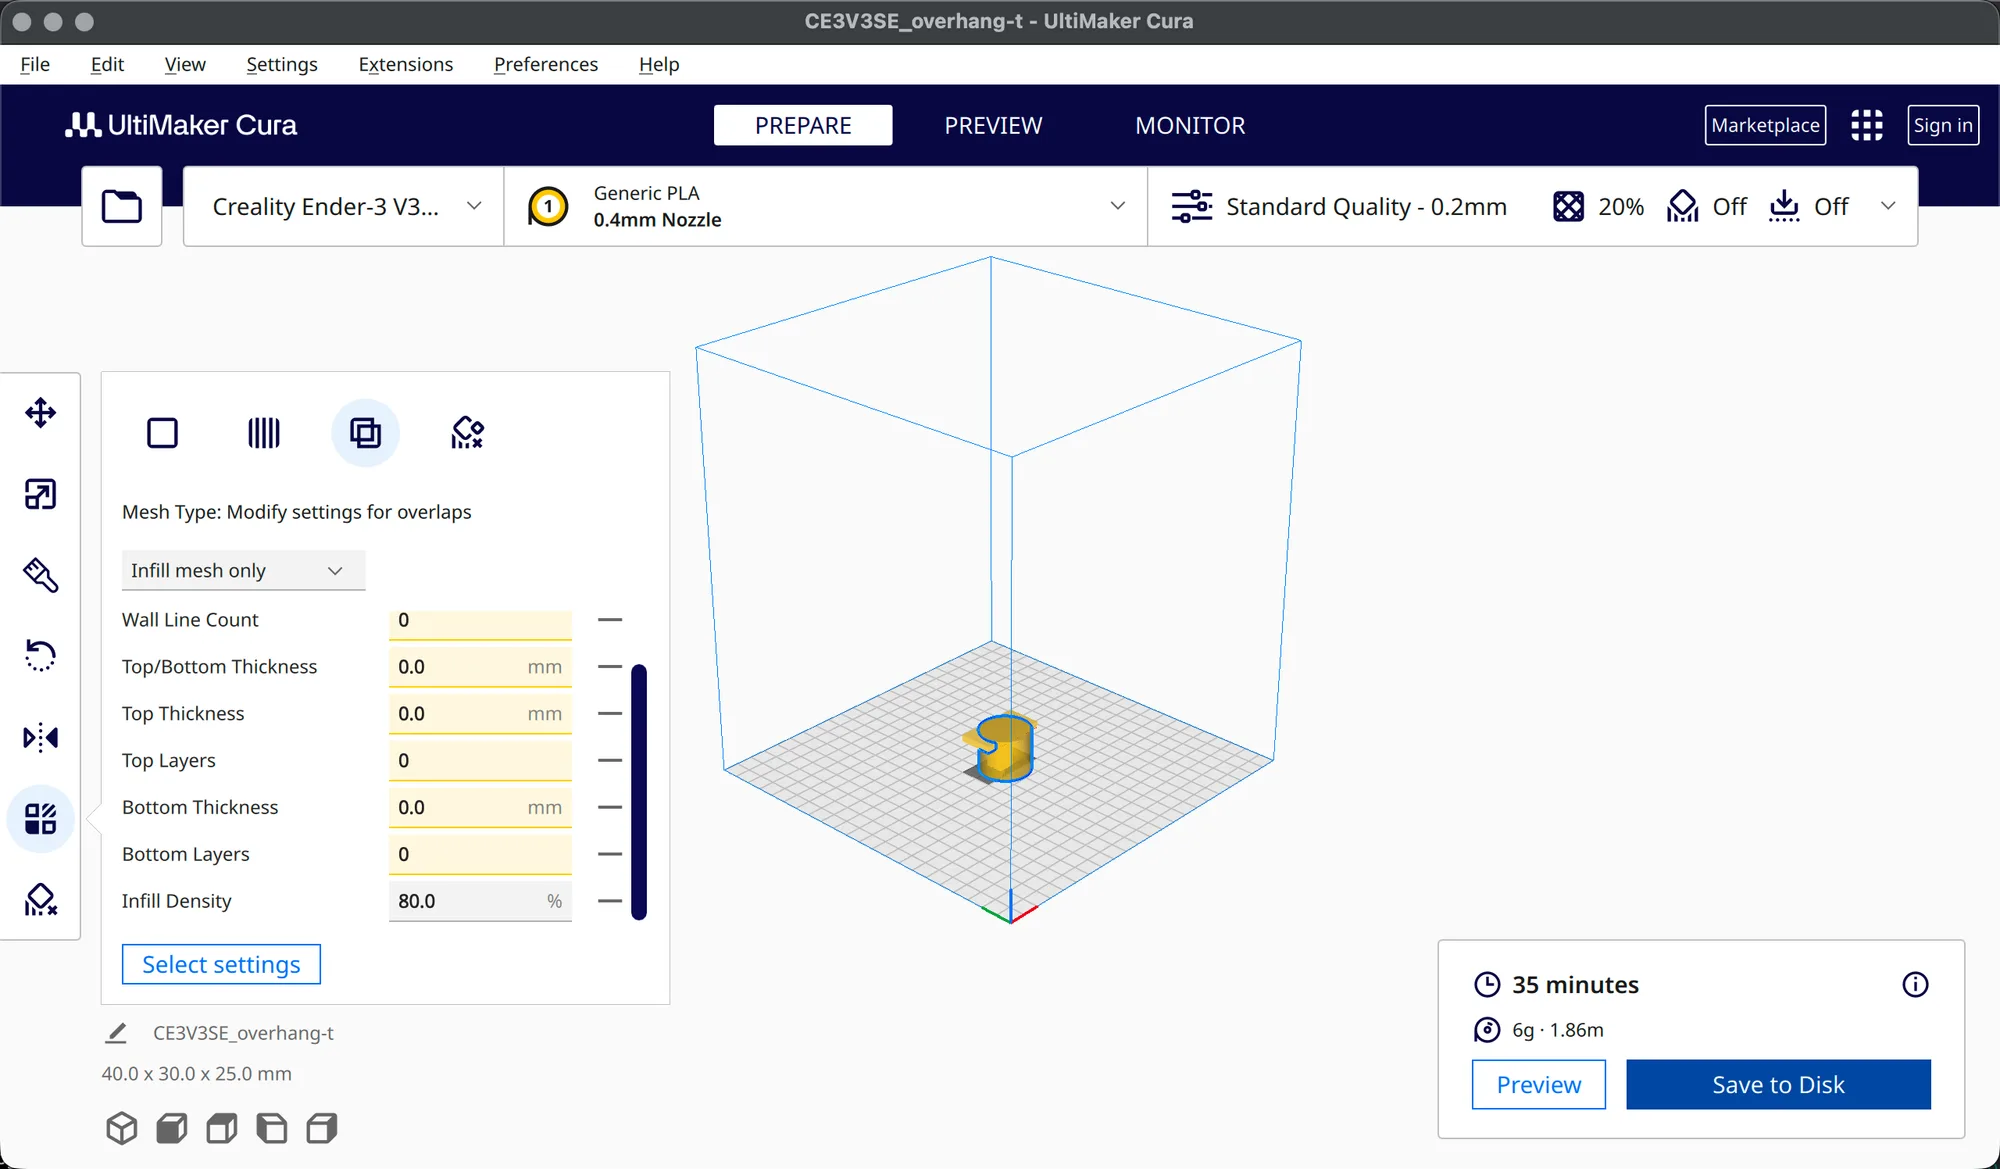Image resolution: width=2000 pixels, height=1169 pixels.
Task: Select the Support Blocker tool
Action: pos(40,900)
